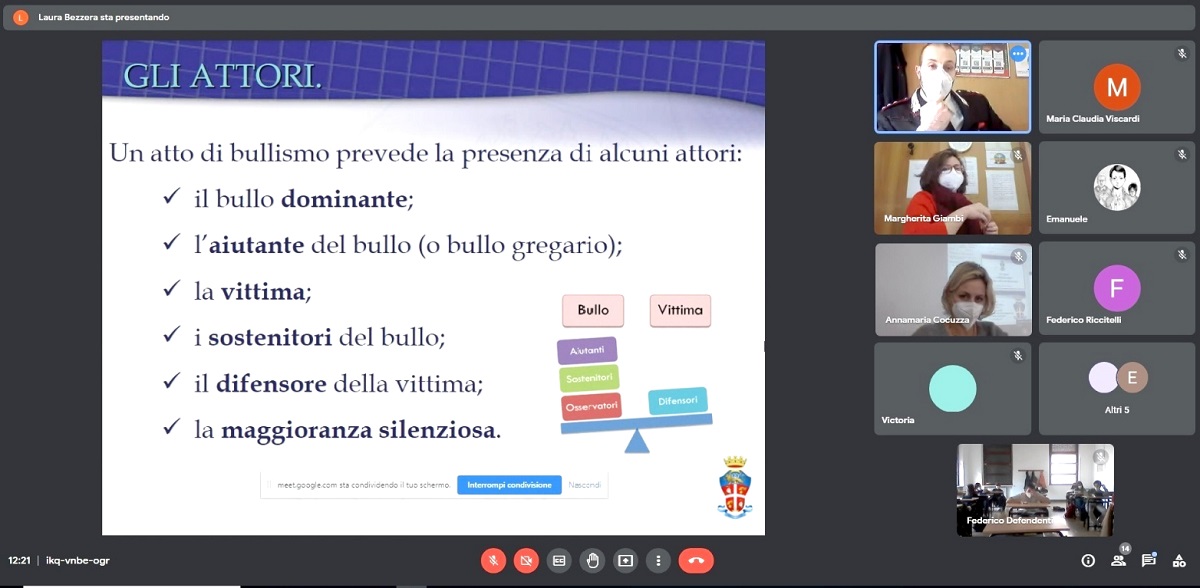Show the participants list
Screen dimensions: 1200x588
click(1119, 561)
